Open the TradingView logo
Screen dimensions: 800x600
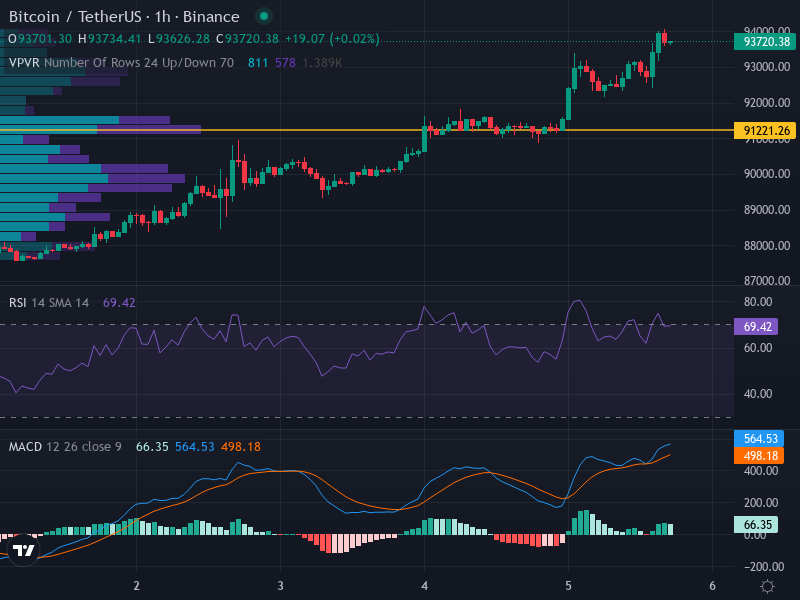tap(24, 549)
